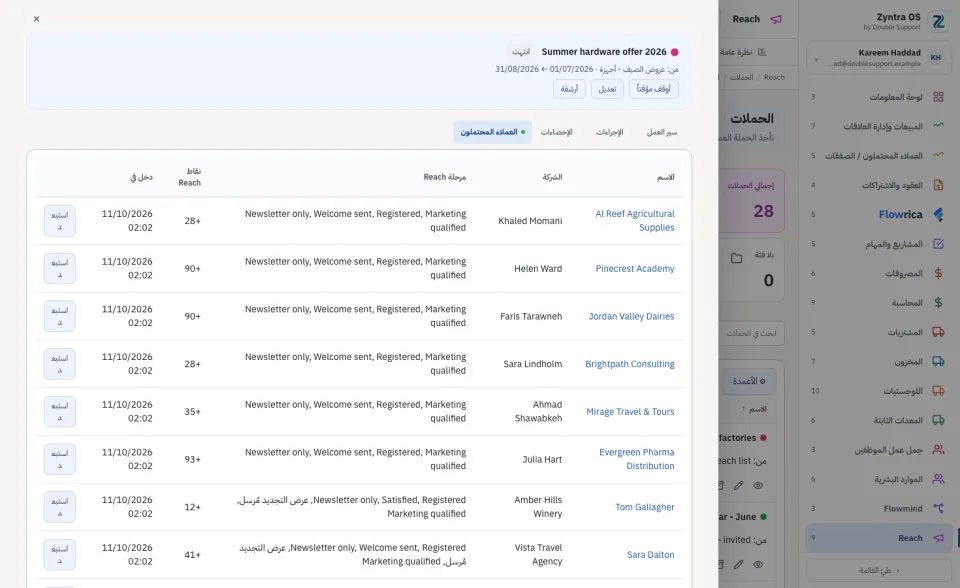Open the Sara Dalton lead link
960x588 pixels.
click(650, 555)
